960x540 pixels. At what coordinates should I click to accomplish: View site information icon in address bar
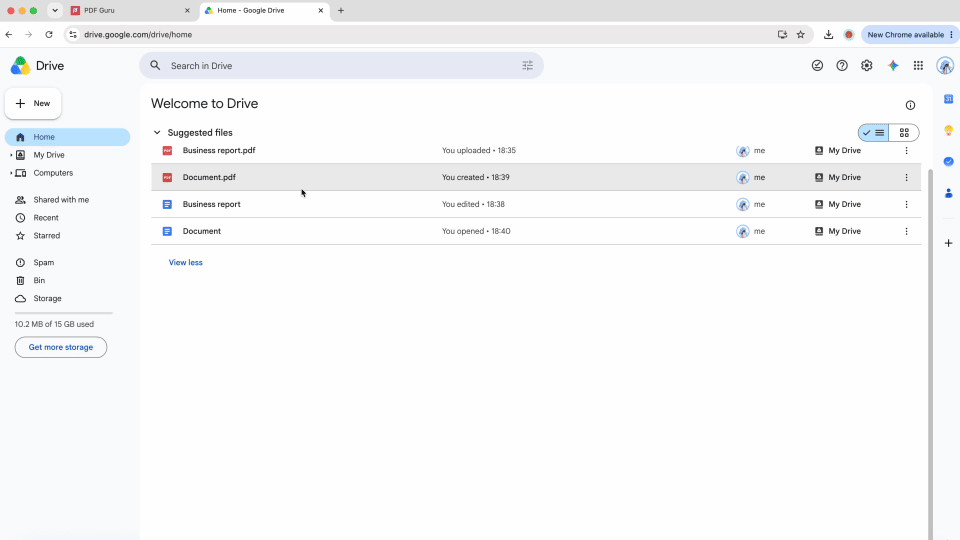(73, 35)
